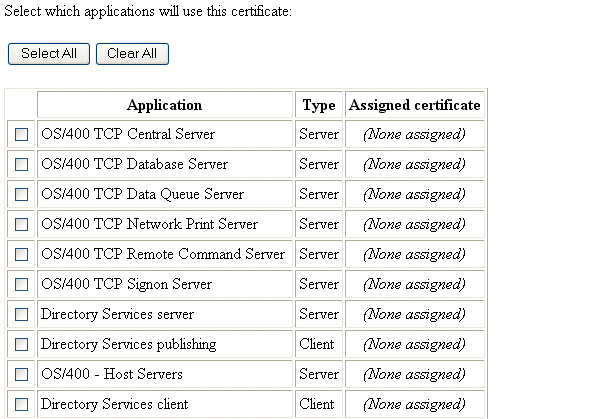Viewport: 594px width, 419px height.
Task: Click the Directory Services publishing application name
Action: coord(128,344)
